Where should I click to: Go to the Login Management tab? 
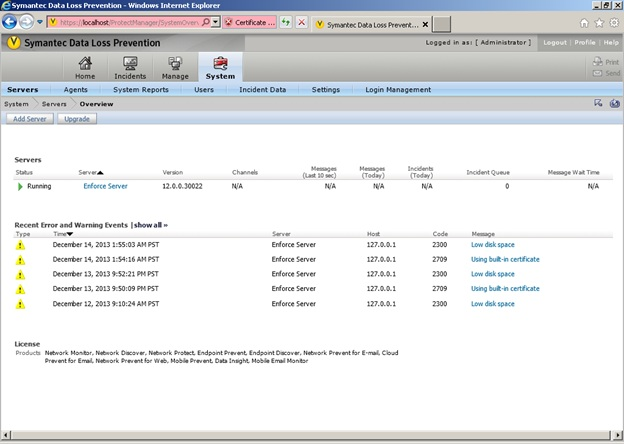[x=398, y=90]
